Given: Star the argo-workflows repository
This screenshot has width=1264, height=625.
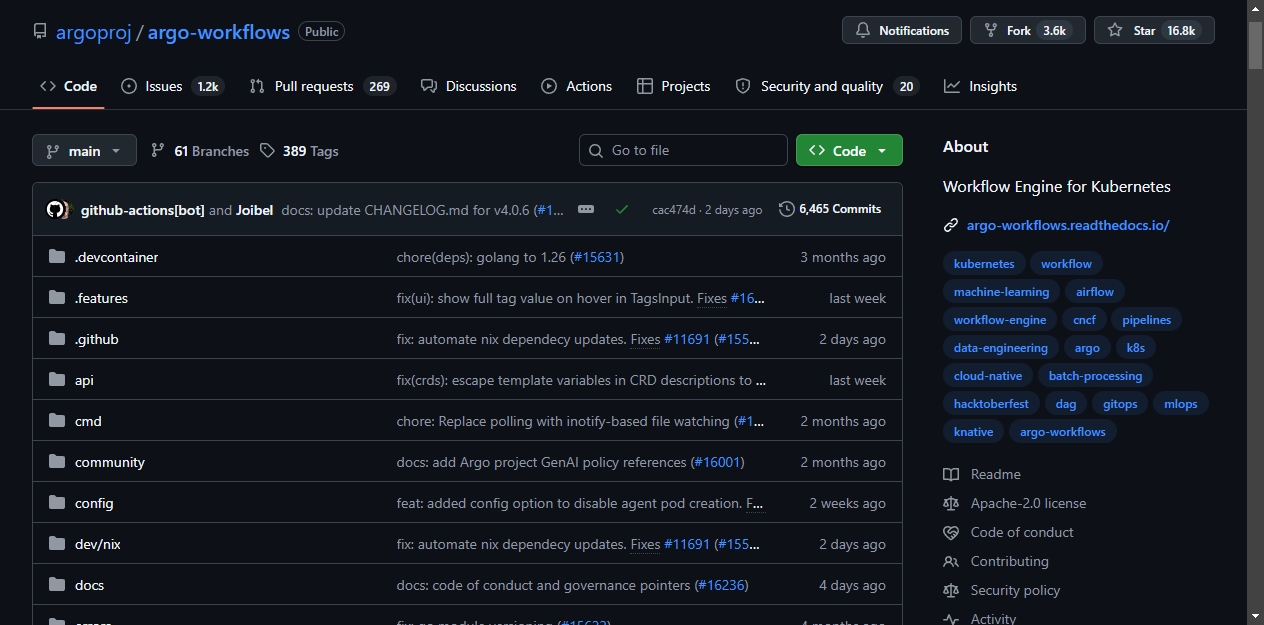Looking at the screenshot, I should point(1154,30).
